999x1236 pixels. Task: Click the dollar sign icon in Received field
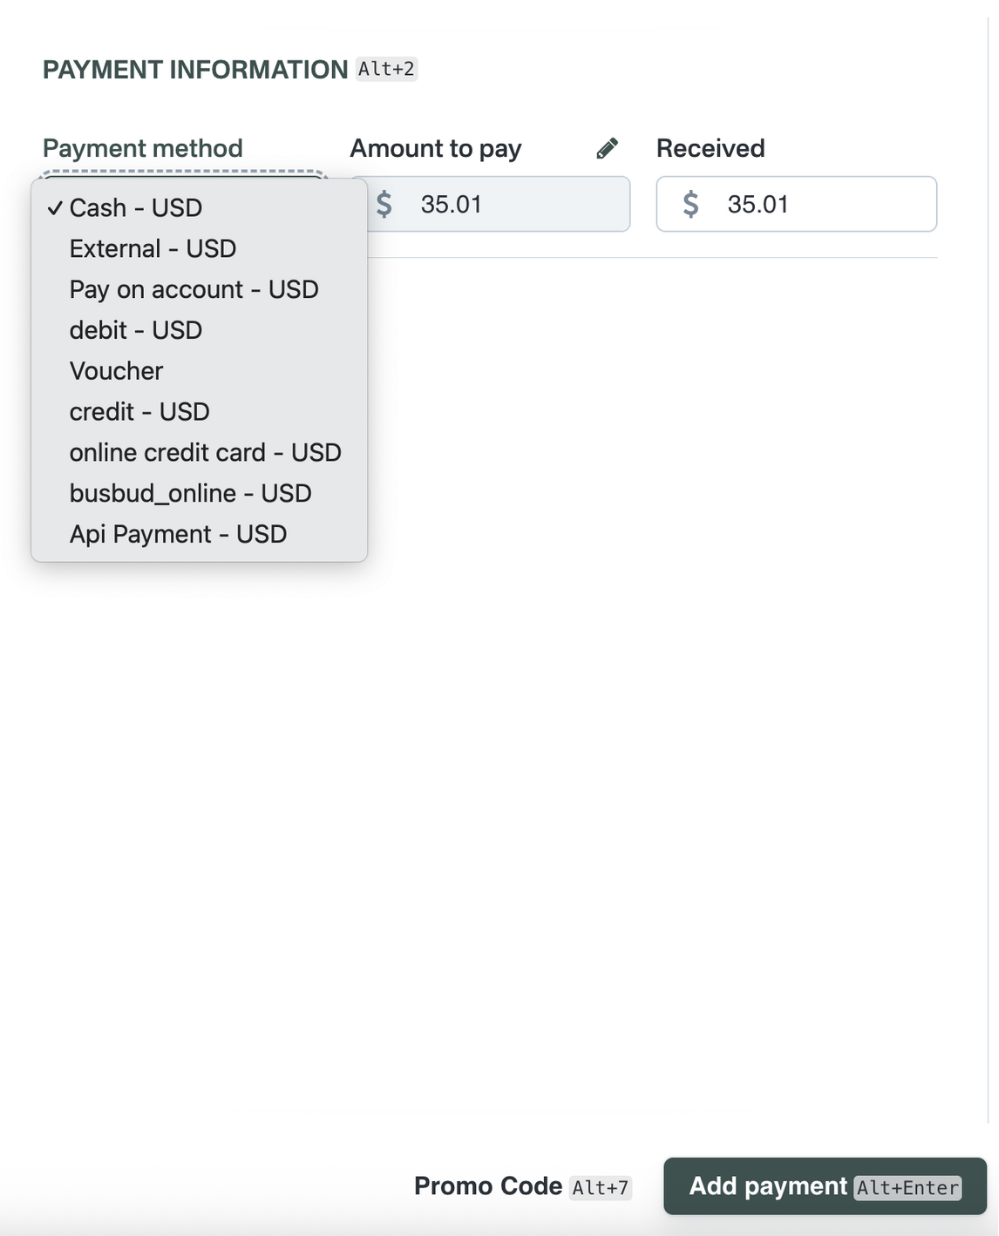[x=691, y=203]
